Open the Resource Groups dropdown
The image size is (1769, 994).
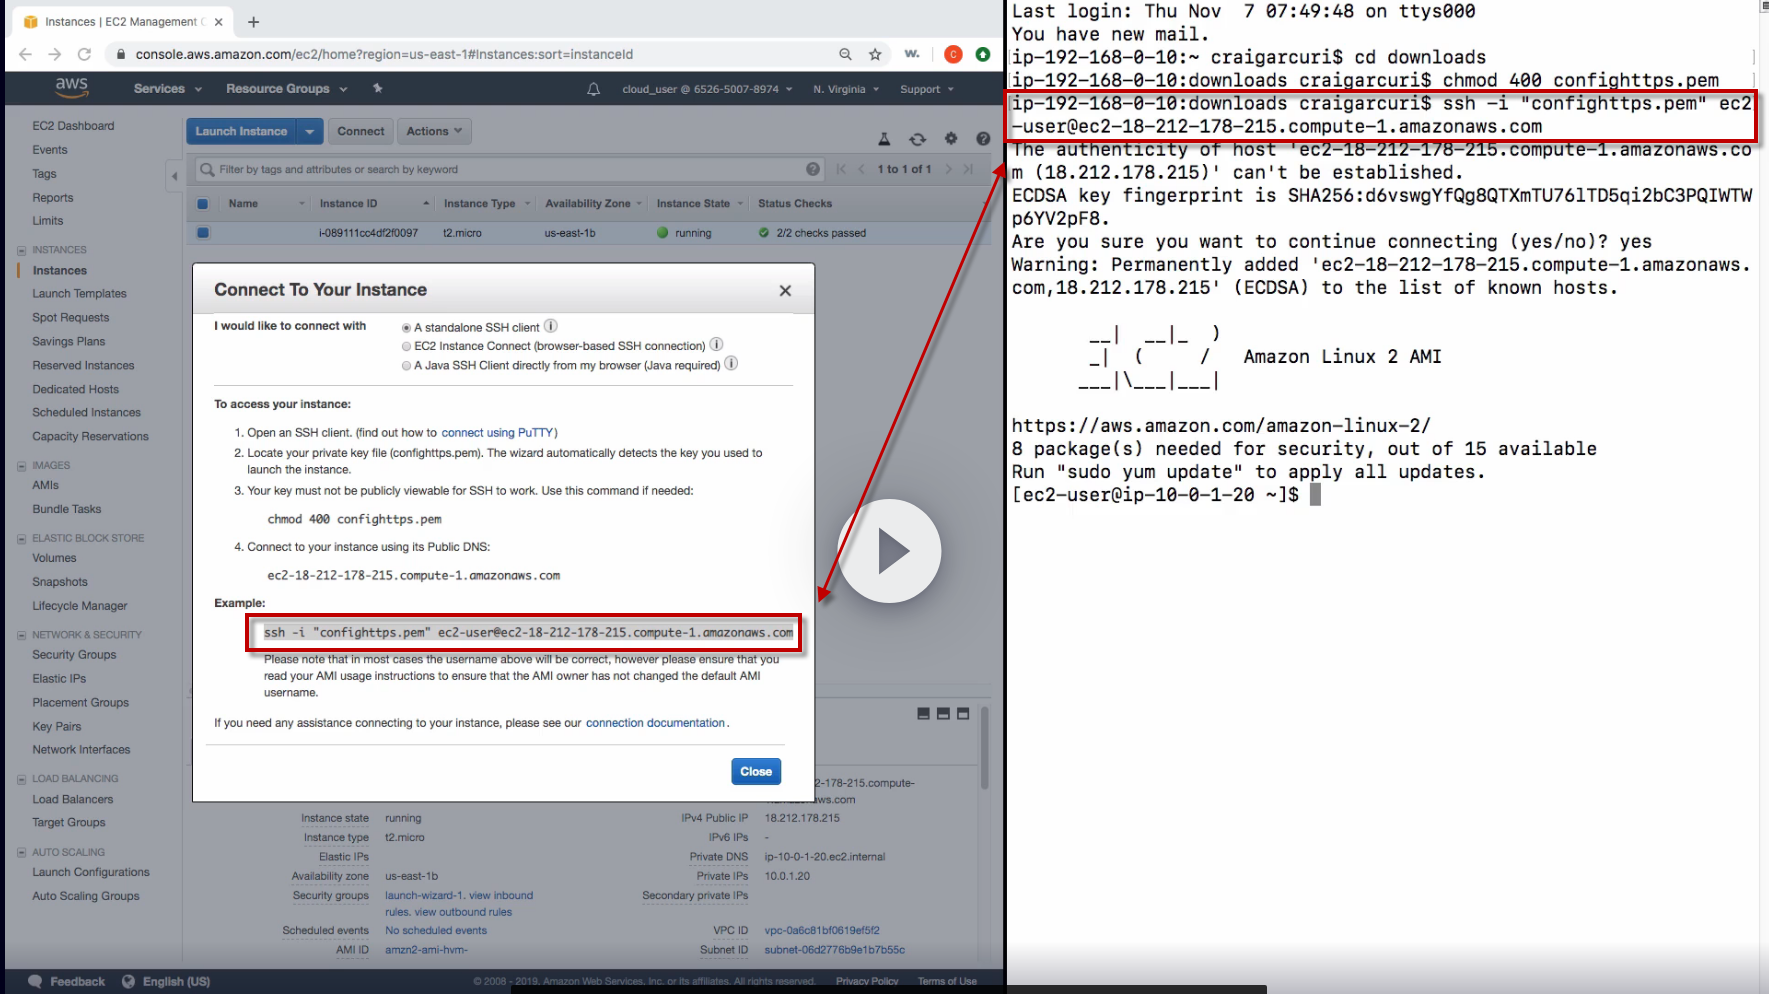coord(287,89)
